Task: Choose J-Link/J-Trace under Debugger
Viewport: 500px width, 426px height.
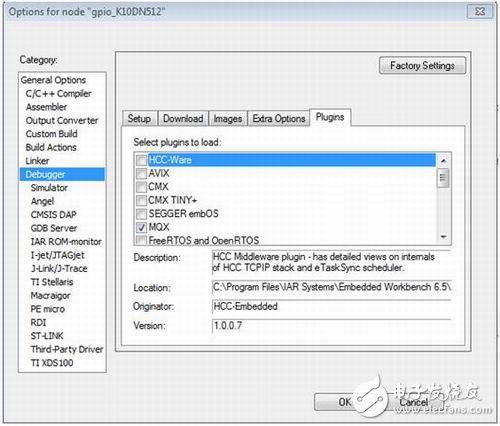Action: (x=59, y=268)
